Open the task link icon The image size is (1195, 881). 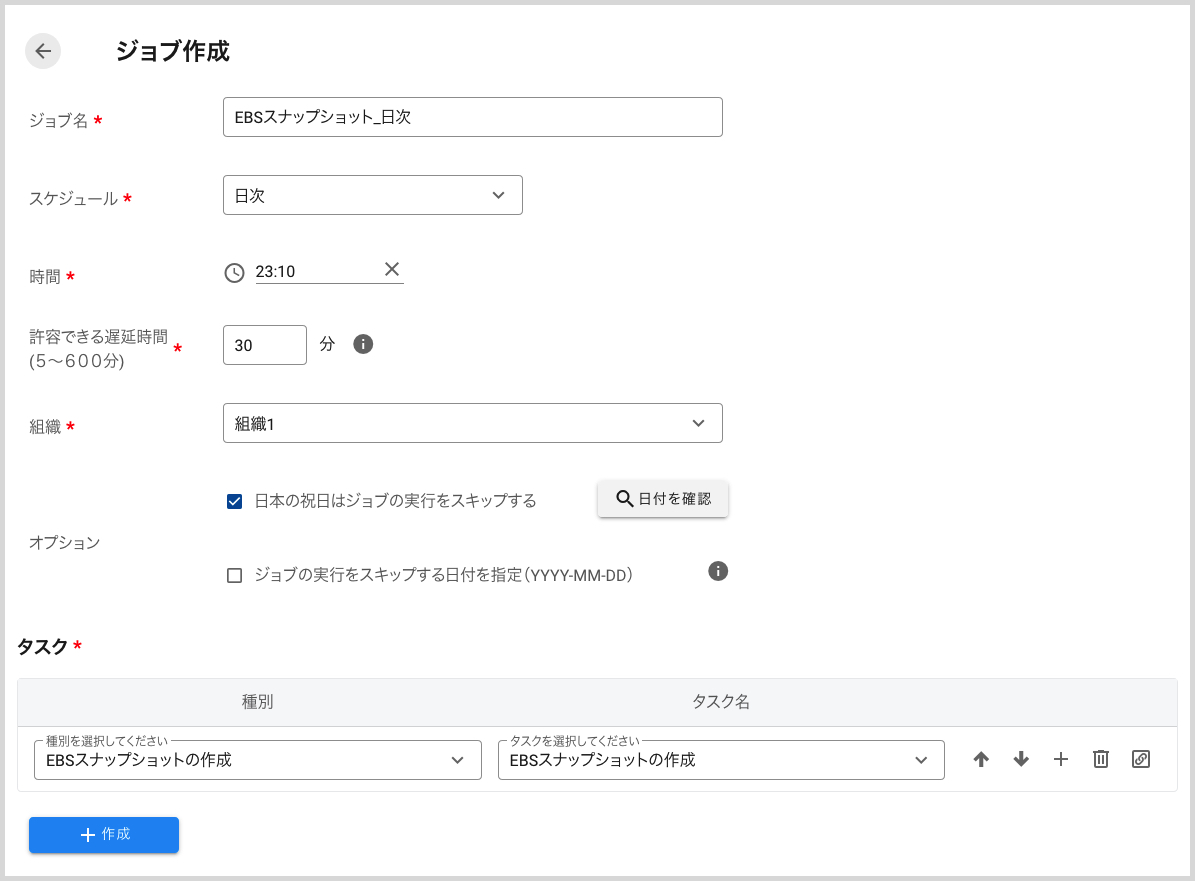1141,759
